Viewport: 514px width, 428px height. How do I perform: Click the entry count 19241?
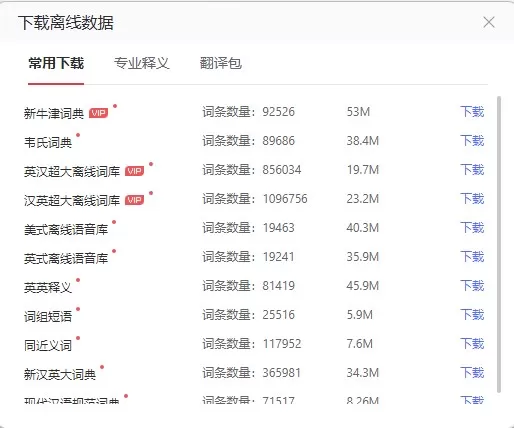pyautogui.click(x=279, y=257)
